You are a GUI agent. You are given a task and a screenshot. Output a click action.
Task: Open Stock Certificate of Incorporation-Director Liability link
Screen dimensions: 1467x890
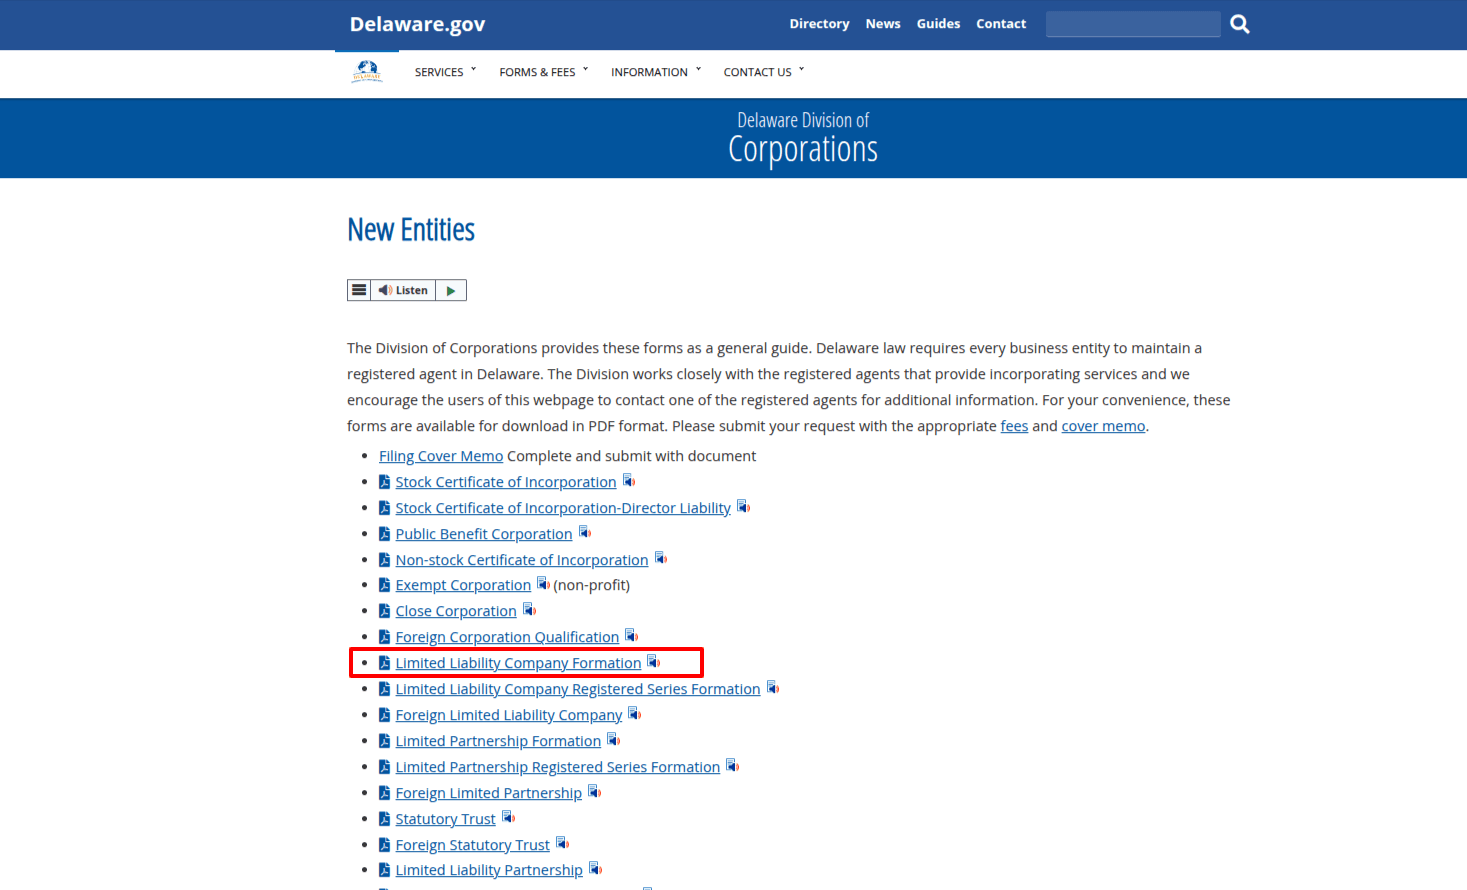(x=563, y=508)
